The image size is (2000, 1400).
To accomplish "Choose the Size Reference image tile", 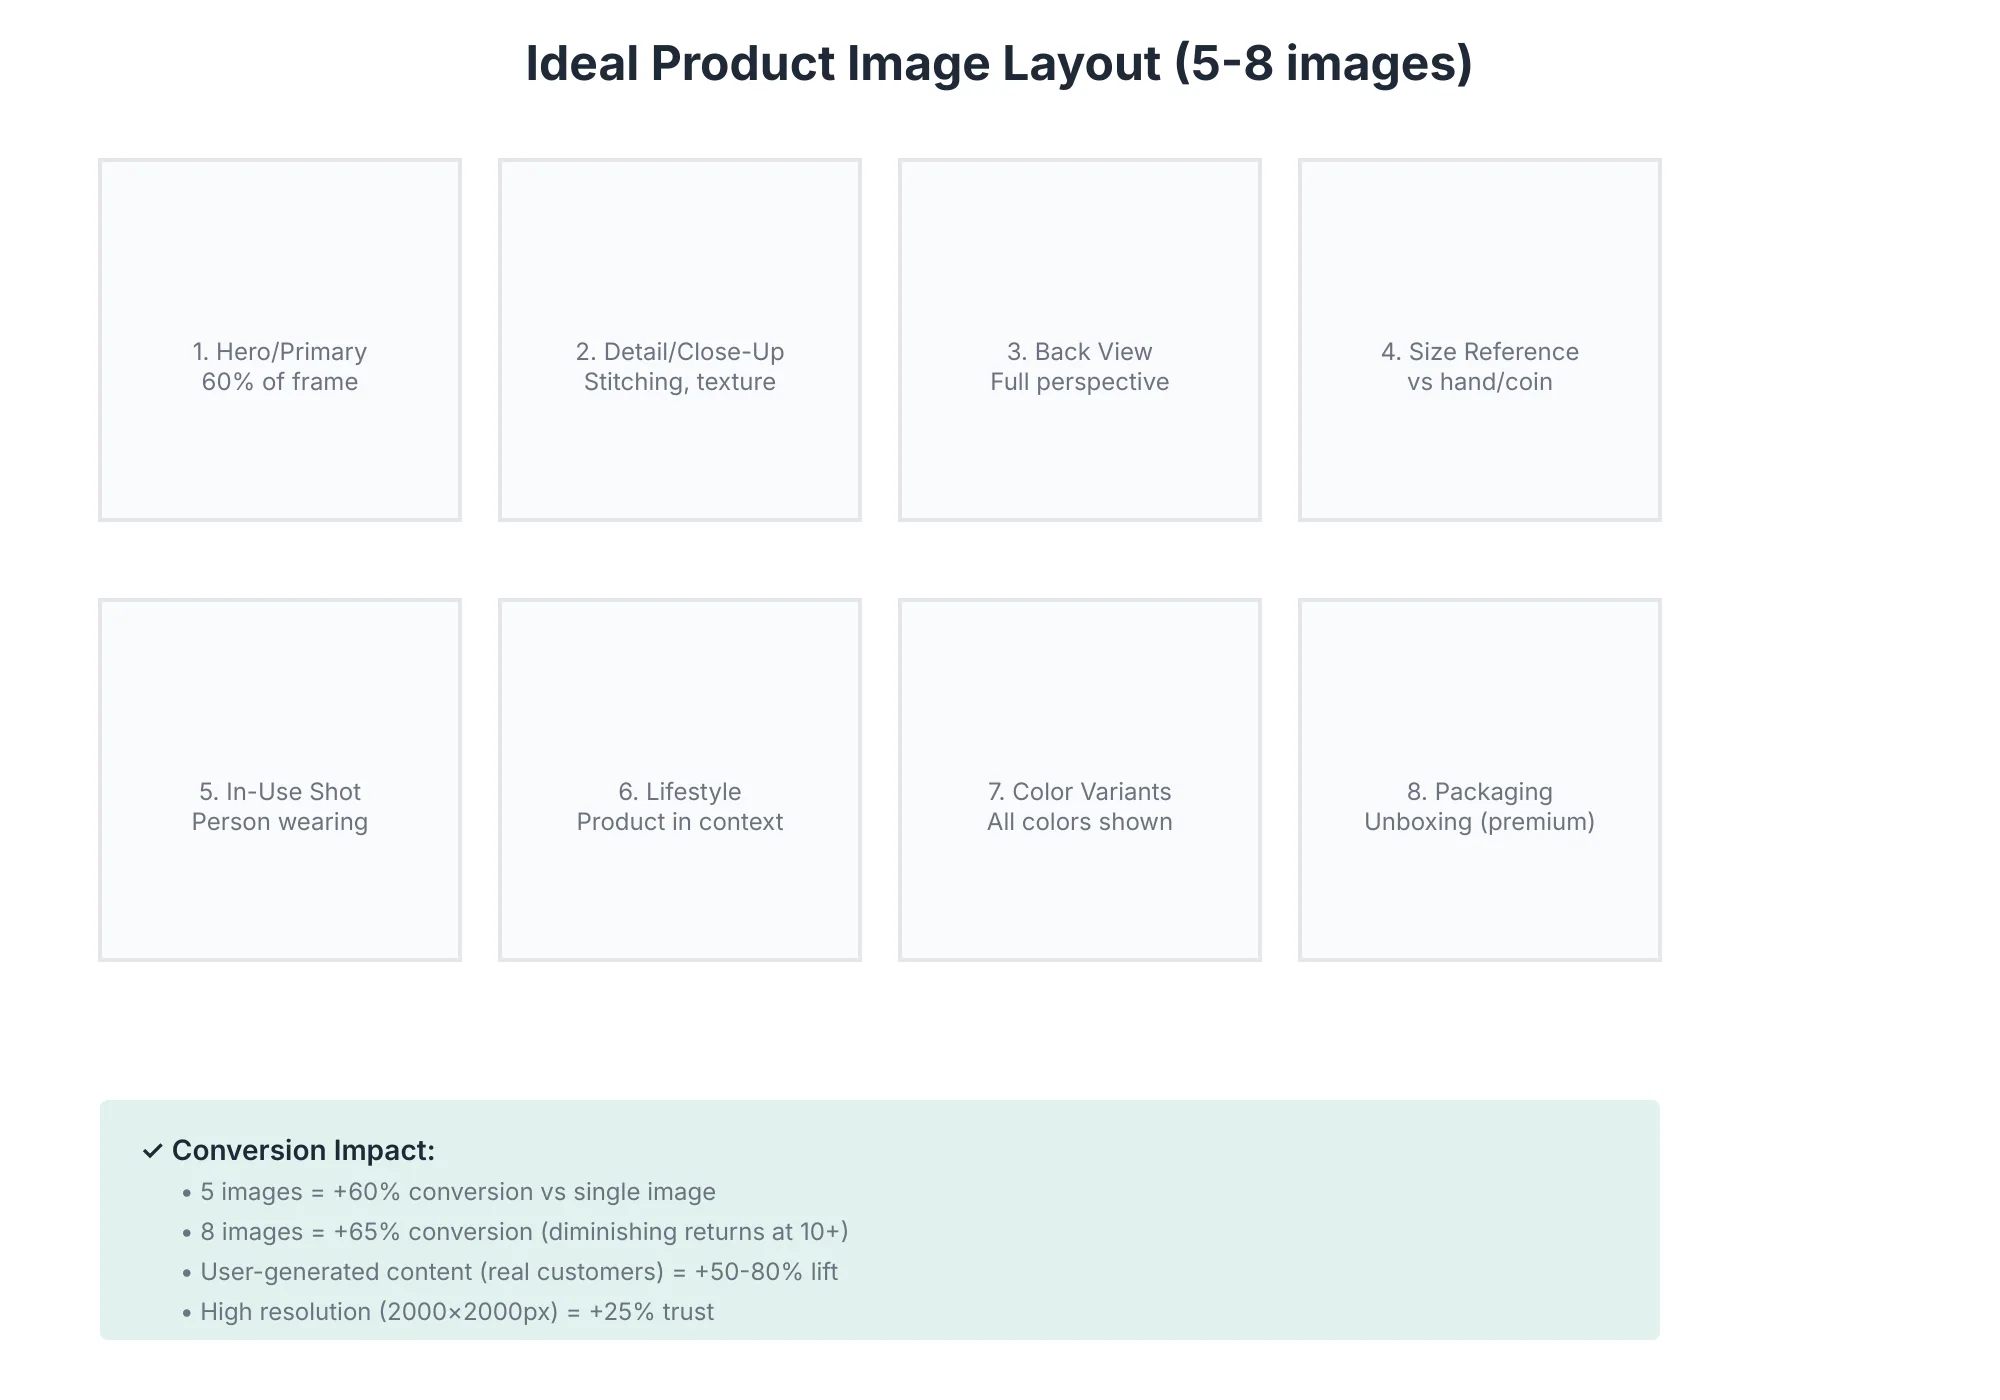I will coord(1480,340).
